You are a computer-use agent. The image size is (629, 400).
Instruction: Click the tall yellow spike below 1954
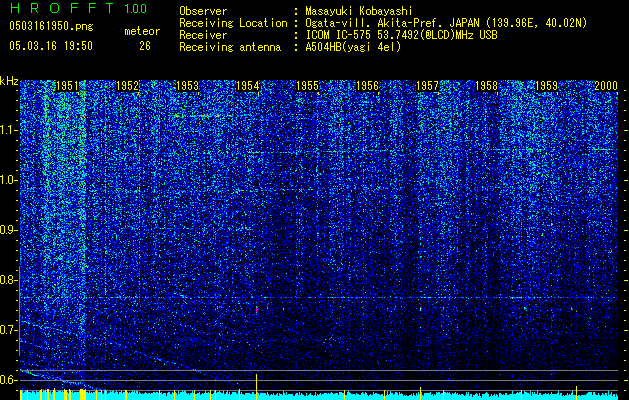coord(256,387)
